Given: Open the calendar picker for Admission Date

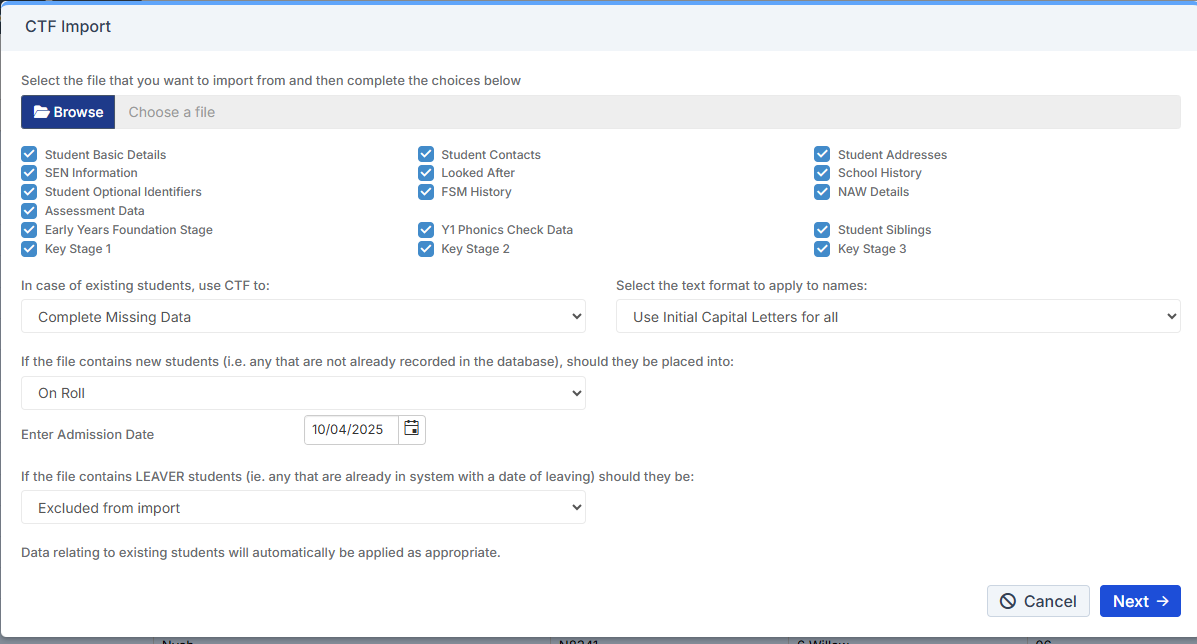Looking at the screenshot, I should [411, 430].
